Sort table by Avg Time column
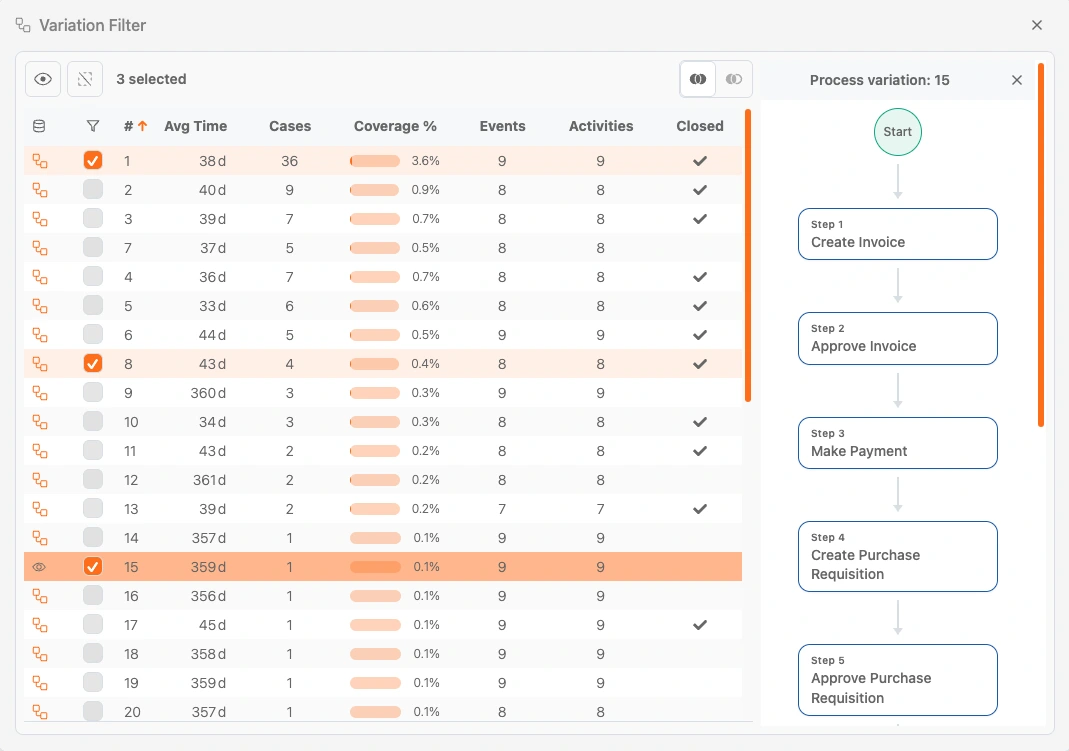 click(195, 126)
